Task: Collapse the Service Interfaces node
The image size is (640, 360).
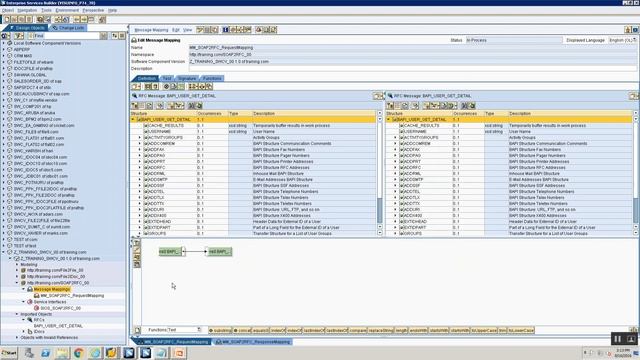Action: pos(23,302)
